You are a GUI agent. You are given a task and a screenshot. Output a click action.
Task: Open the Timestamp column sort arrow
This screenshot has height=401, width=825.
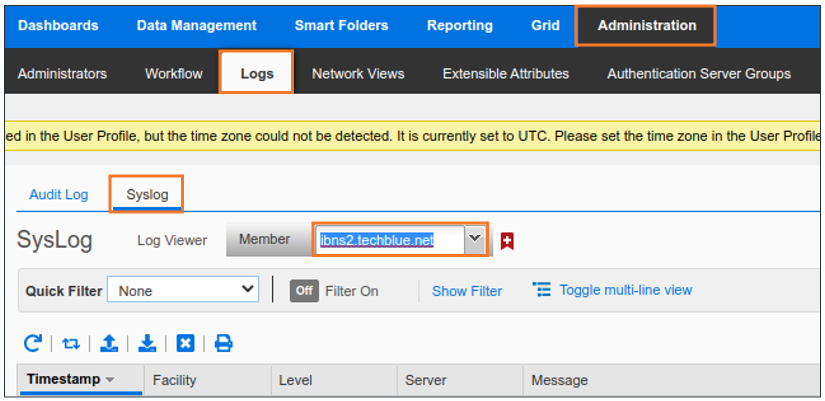click(x=110, y=380)
